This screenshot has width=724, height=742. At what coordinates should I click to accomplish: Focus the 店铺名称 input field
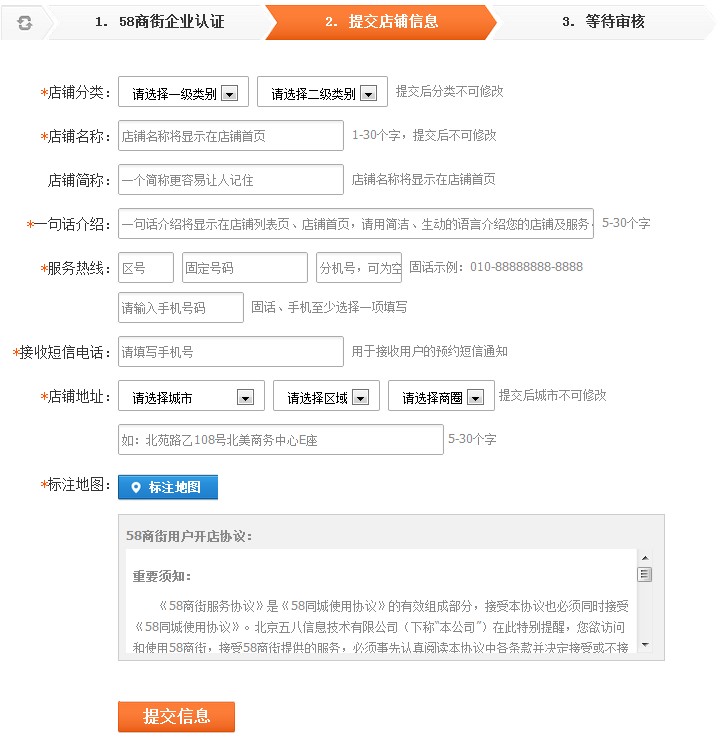point(230,135)
